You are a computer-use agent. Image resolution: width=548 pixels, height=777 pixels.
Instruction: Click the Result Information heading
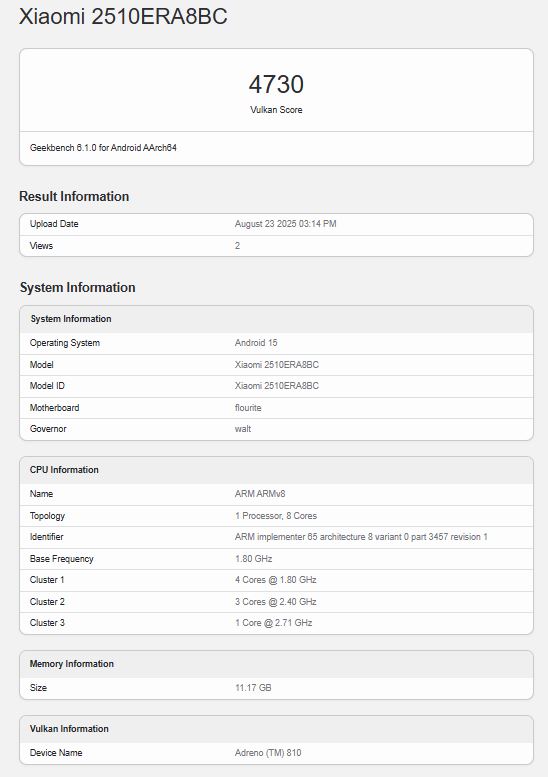[74, 196]
